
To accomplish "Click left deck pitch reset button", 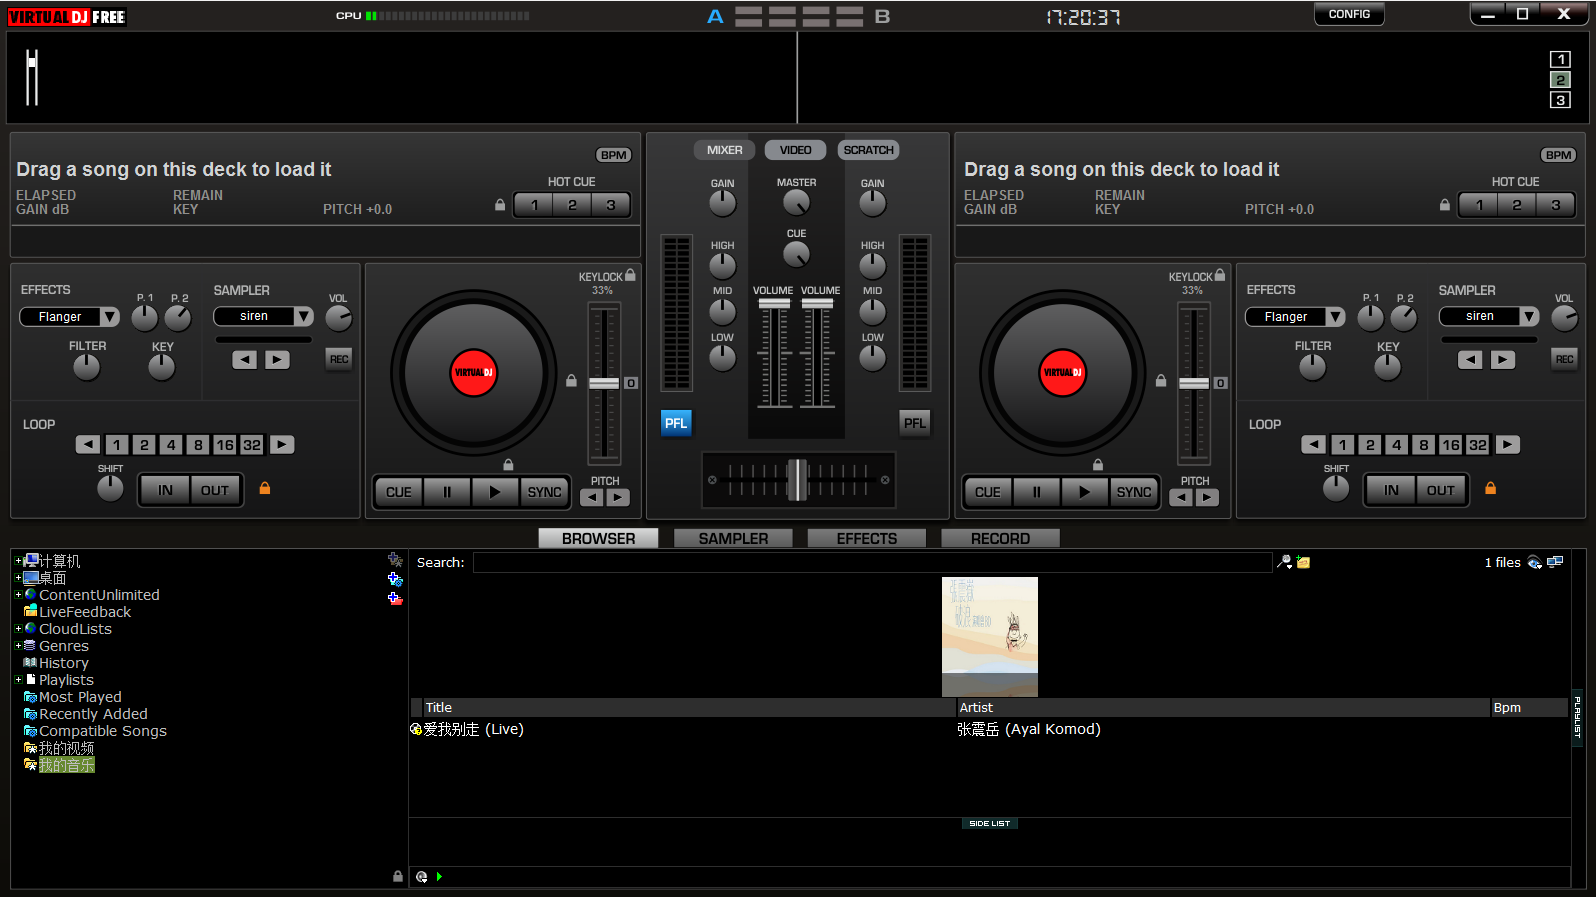I will pyautogui.click(x=631, y=383).
